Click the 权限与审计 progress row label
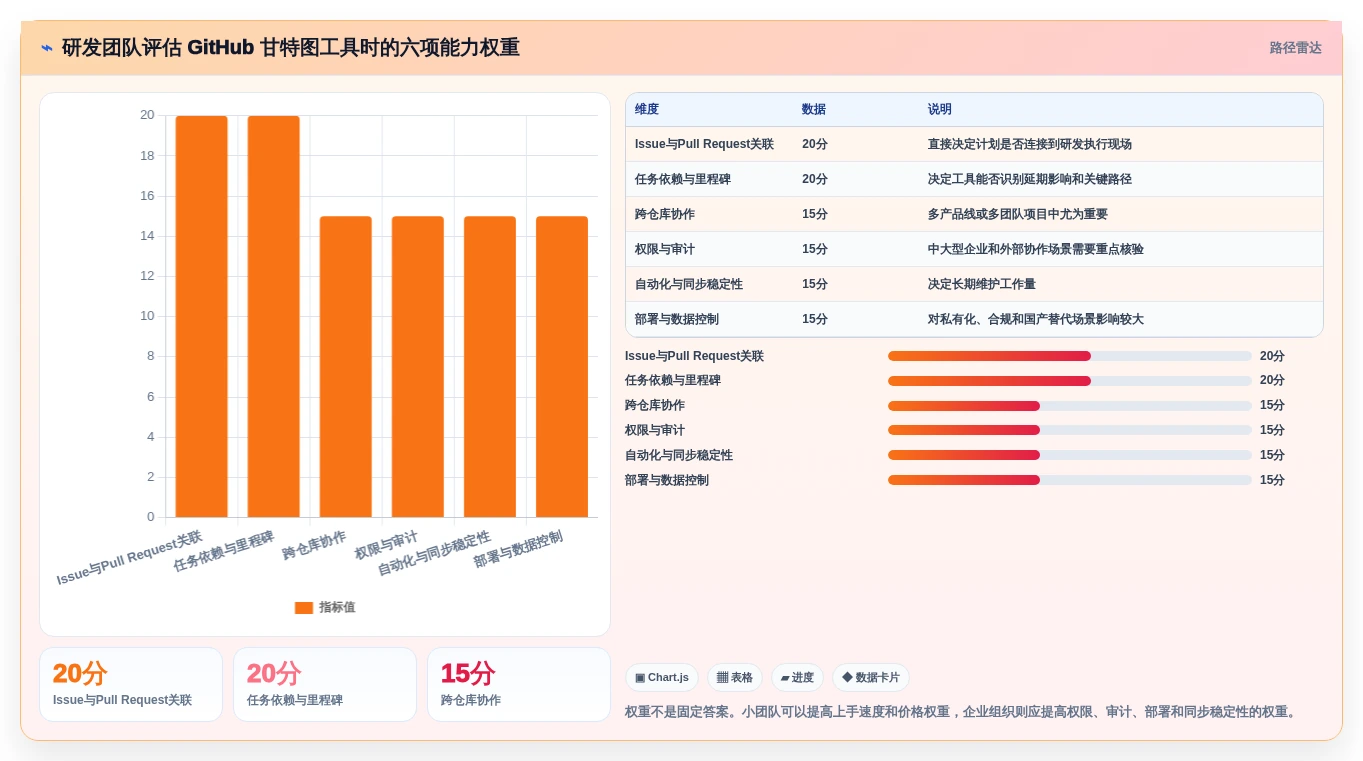 coord(655,430)
